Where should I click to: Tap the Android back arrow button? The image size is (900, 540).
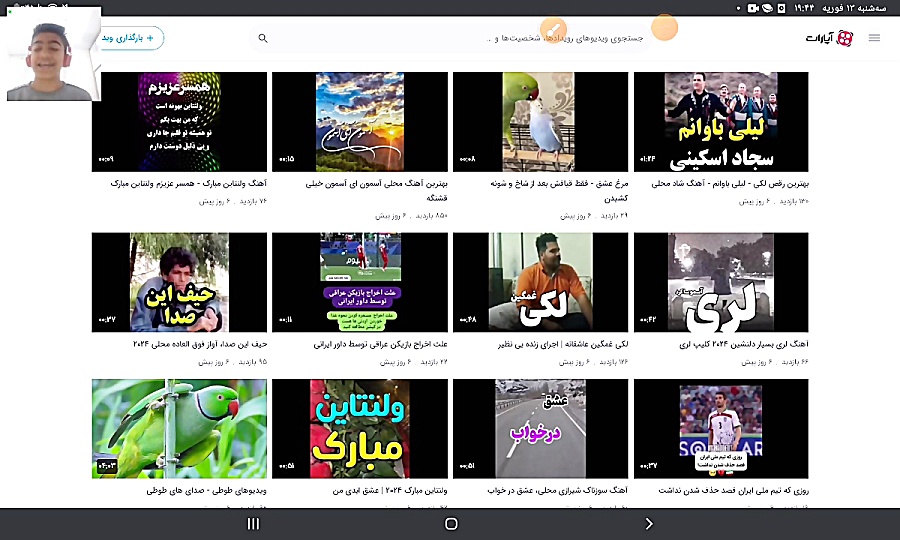649,523
